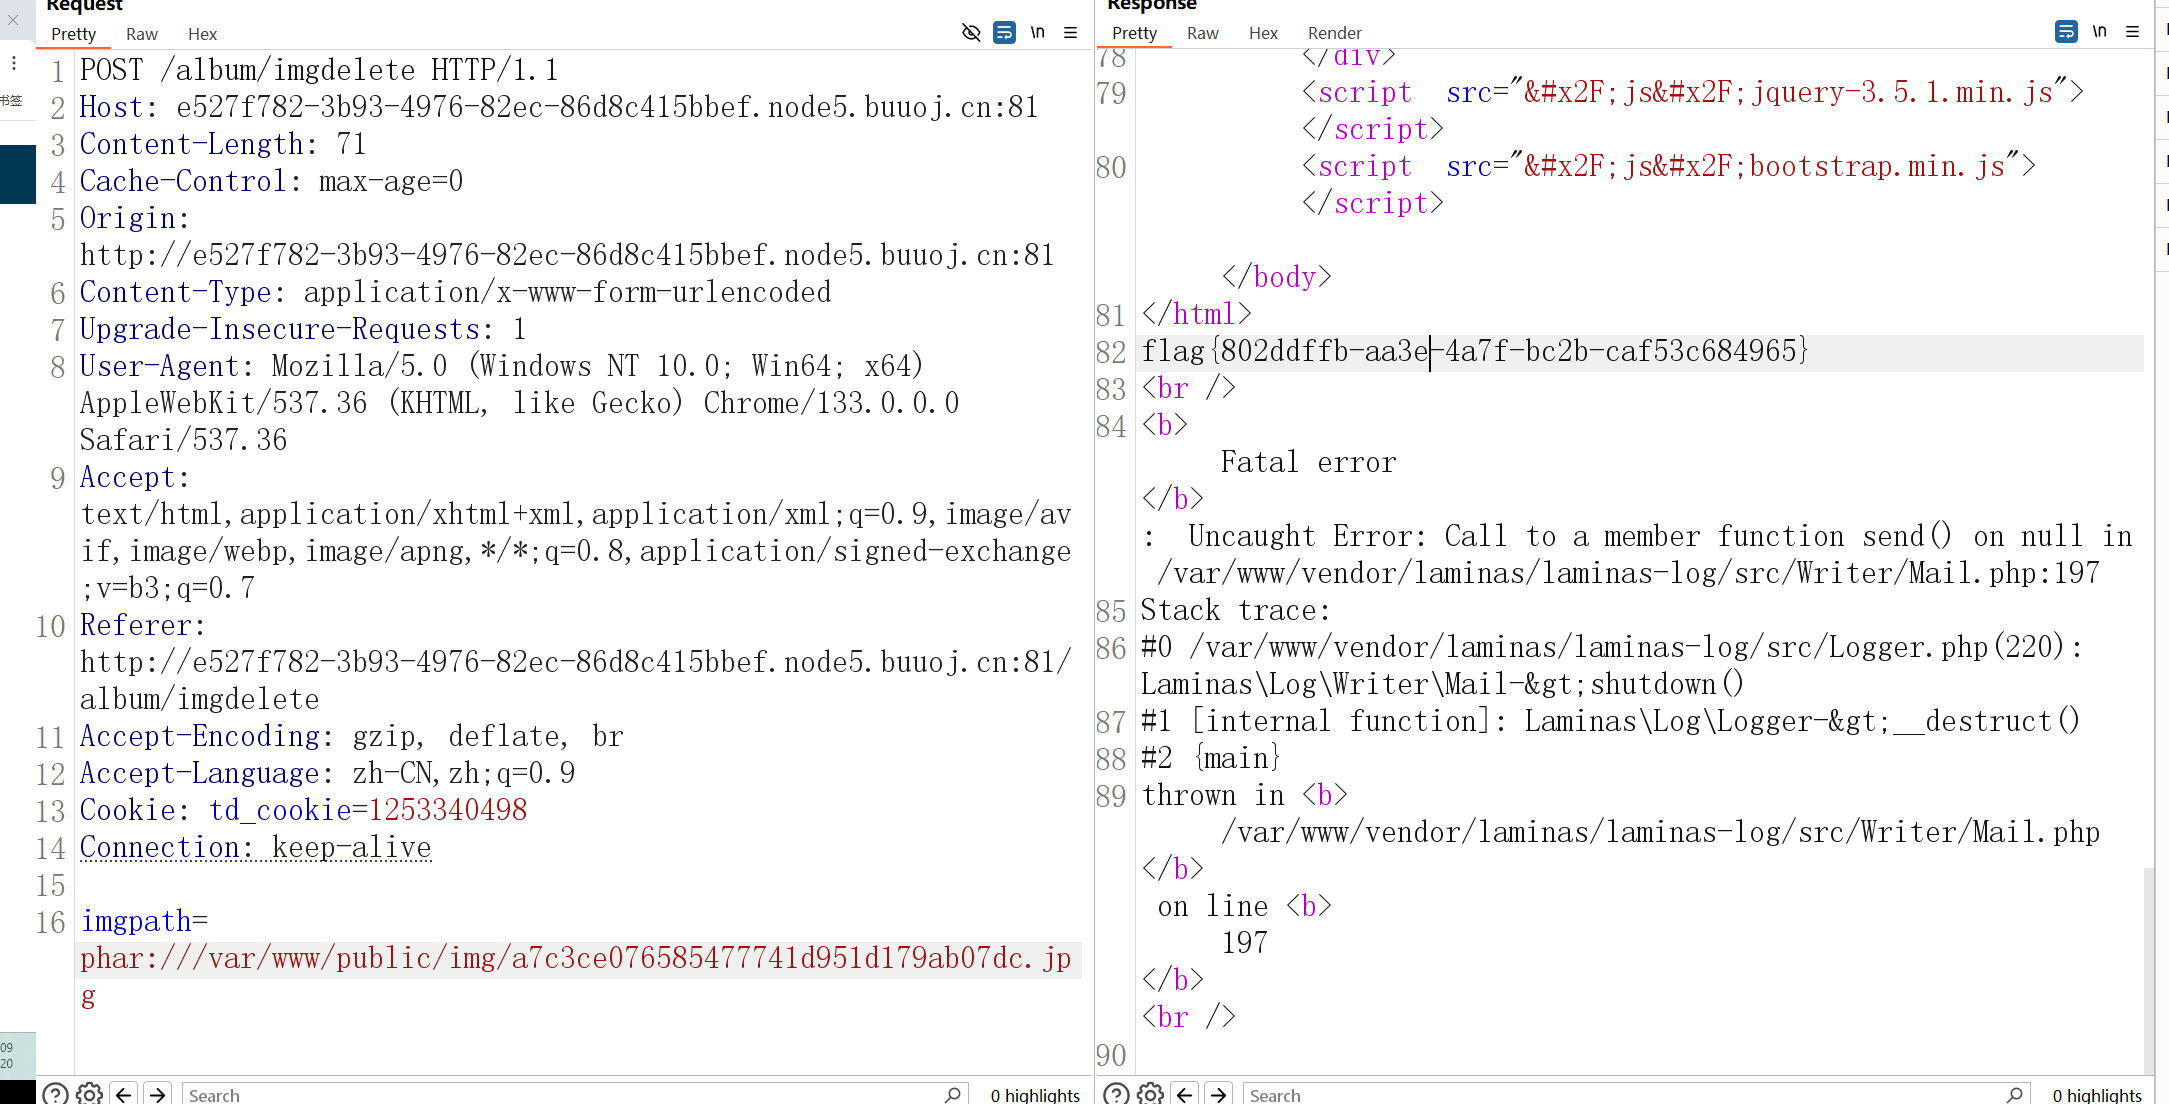Open Request panel hamburger options menu
The height and width of the screenshot is (1104, 2169).
[x=1070, y=33]
